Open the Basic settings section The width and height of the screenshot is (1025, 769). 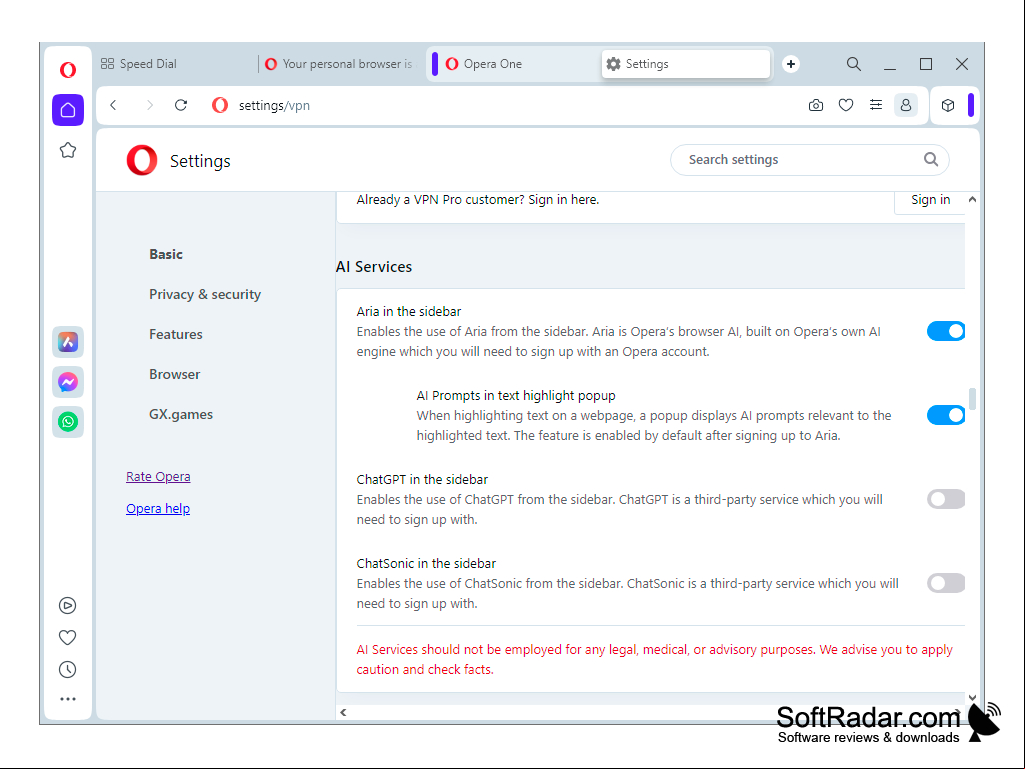click(x=166, y=254)
